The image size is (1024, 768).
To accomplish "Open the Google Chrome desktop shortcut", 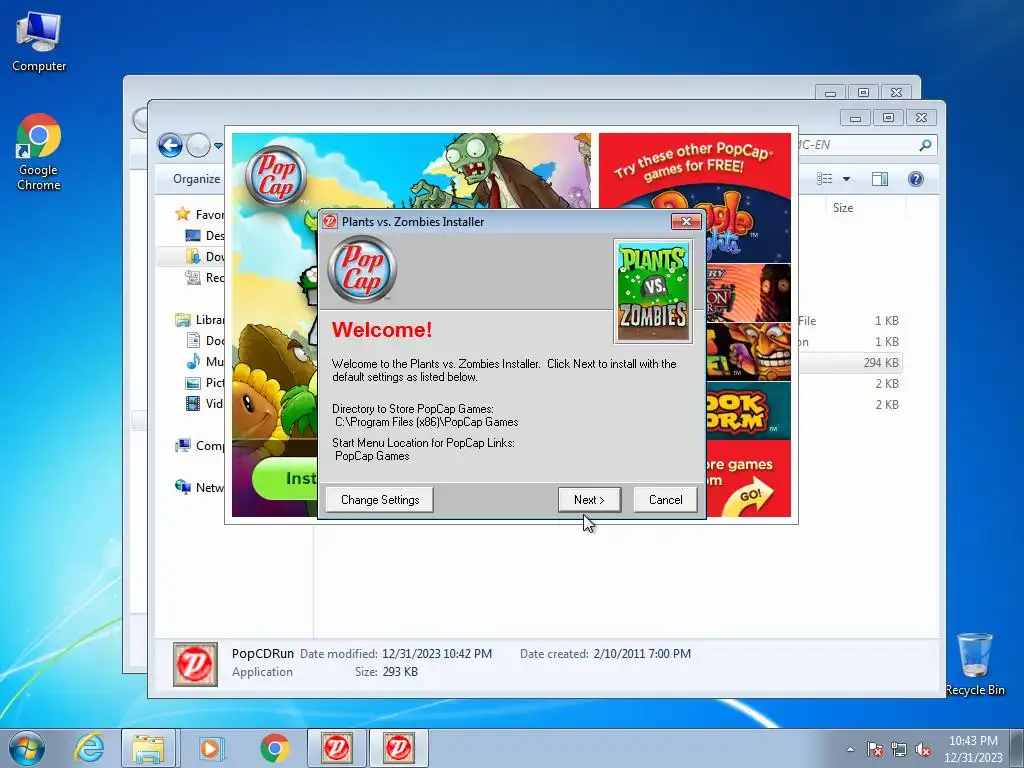I will (39, 152).
